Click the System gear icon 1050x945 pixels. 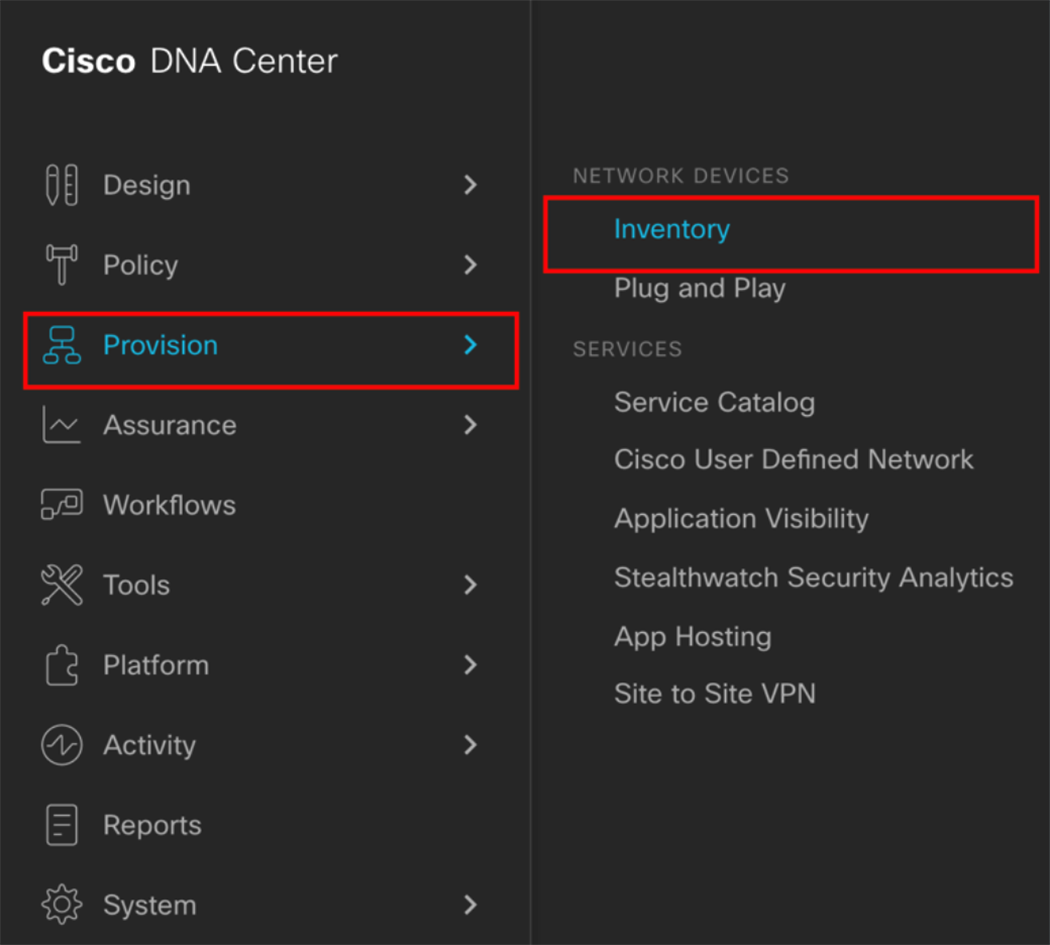click(62, 905)
